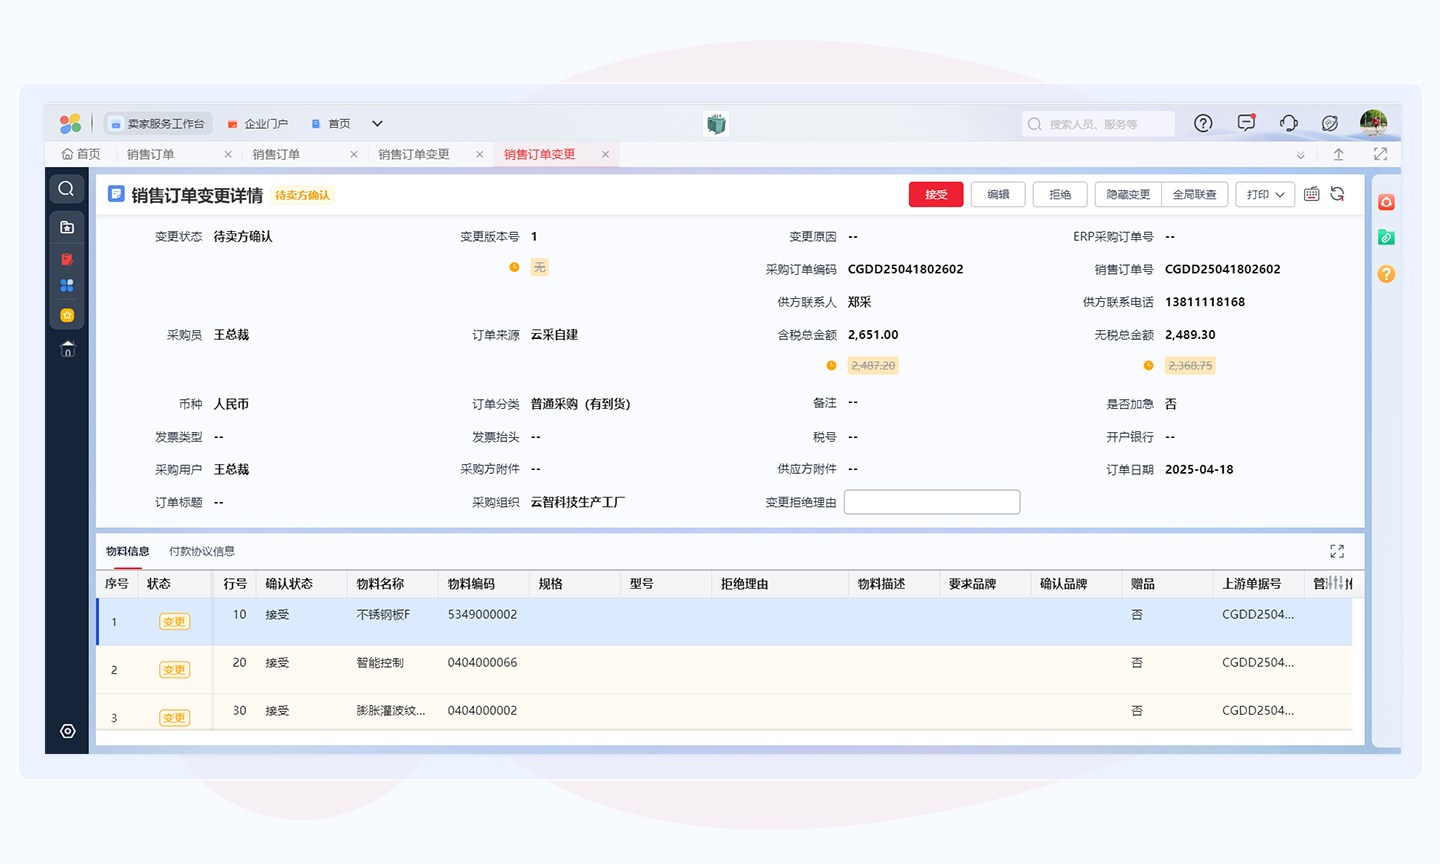Expand the material table to fullscreen
Viewport: 1440px width, 864px height.
pyautogui.click(x=1337, y=551)
